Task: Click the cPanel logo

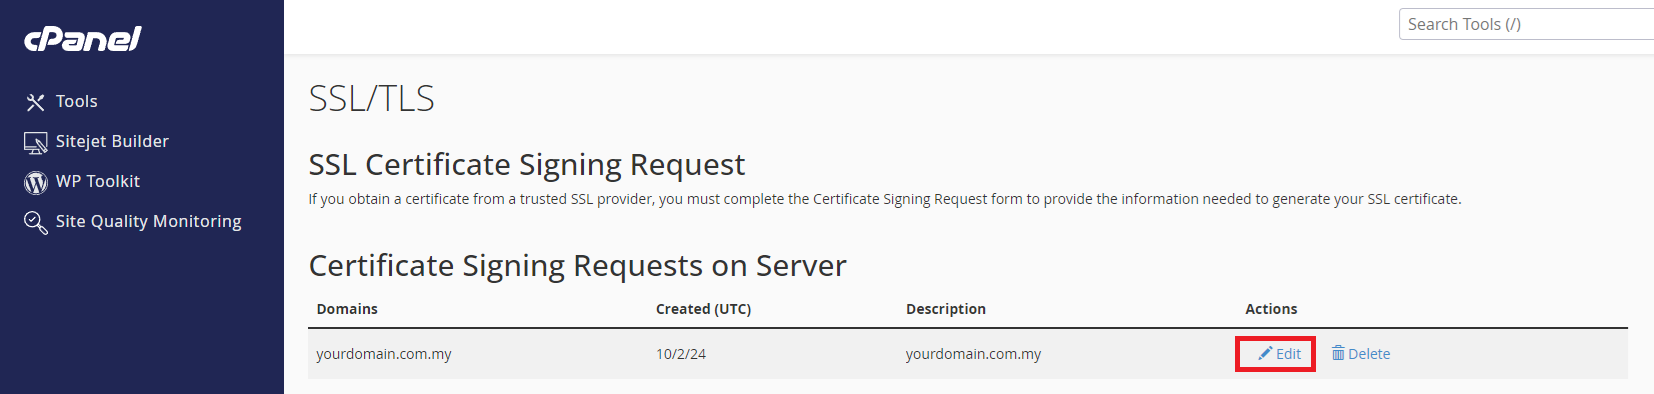Action: click(83, 39)
